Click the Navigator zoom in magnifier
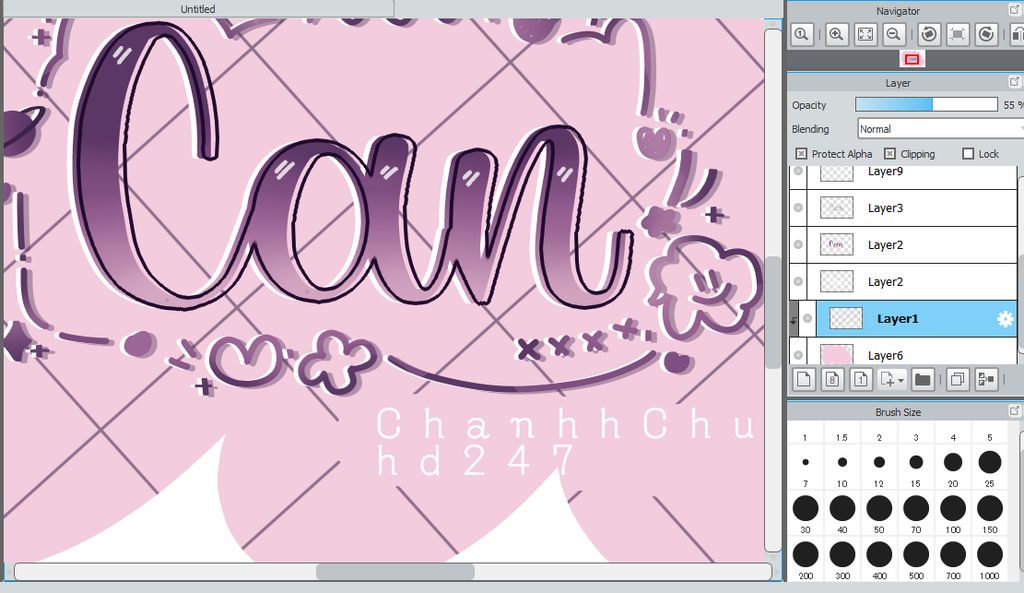The width and height of the screenshot is (1024, 593). pos(836,34)
